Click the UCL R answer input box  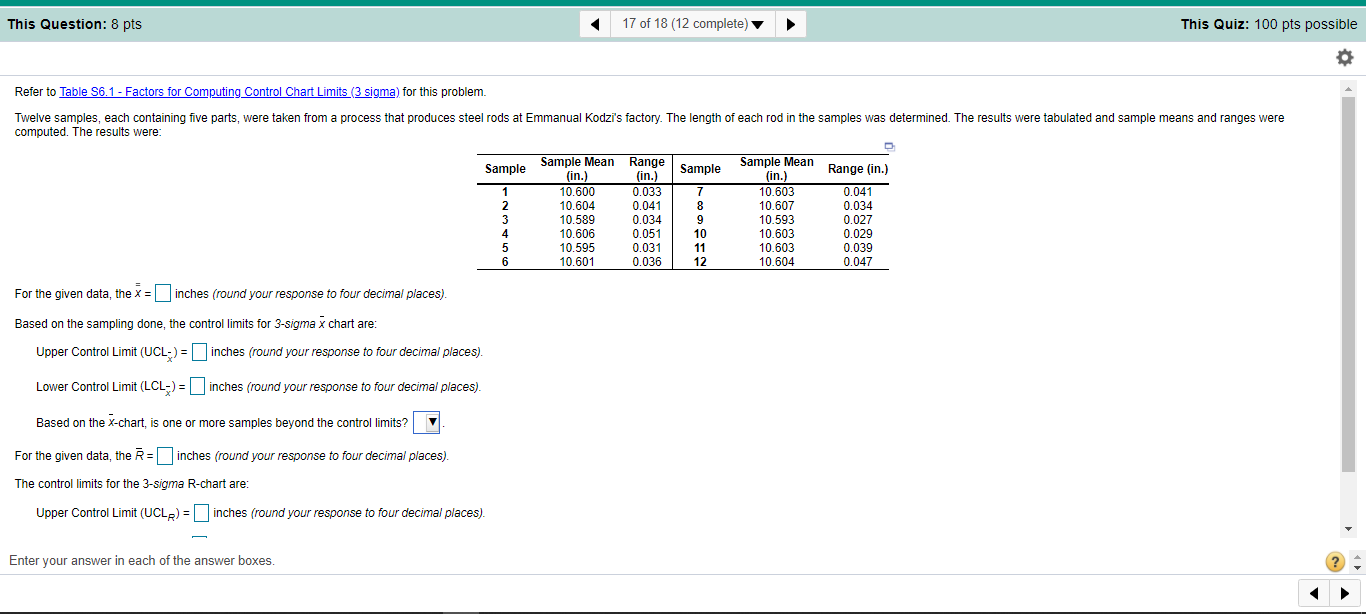201,513
